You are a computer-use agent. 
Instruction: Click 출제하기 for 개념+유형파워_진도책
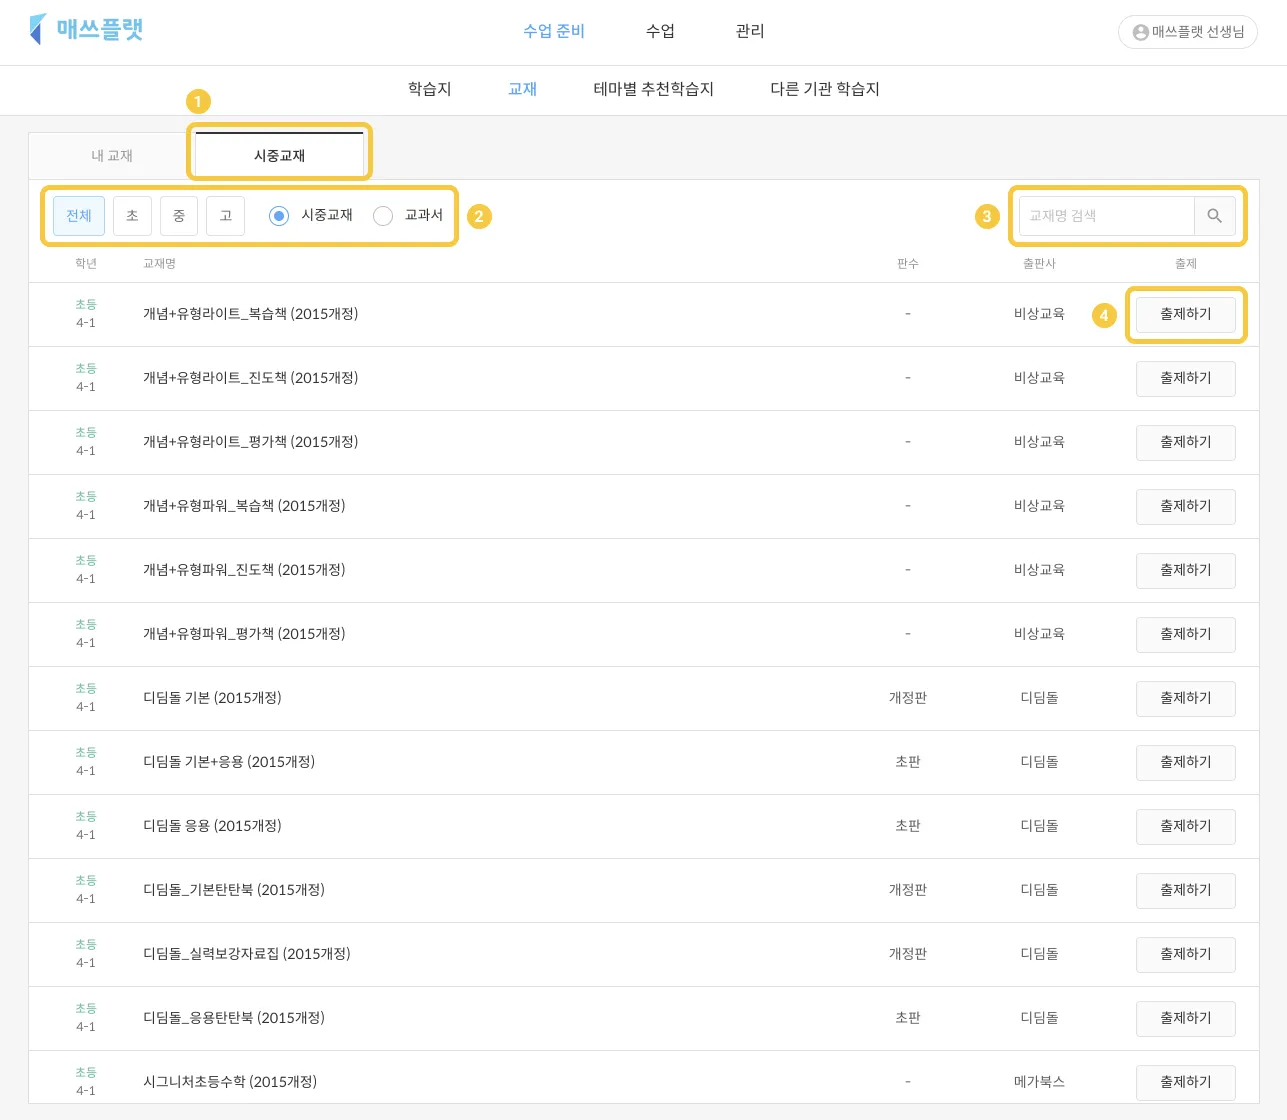coord(1186,570)
